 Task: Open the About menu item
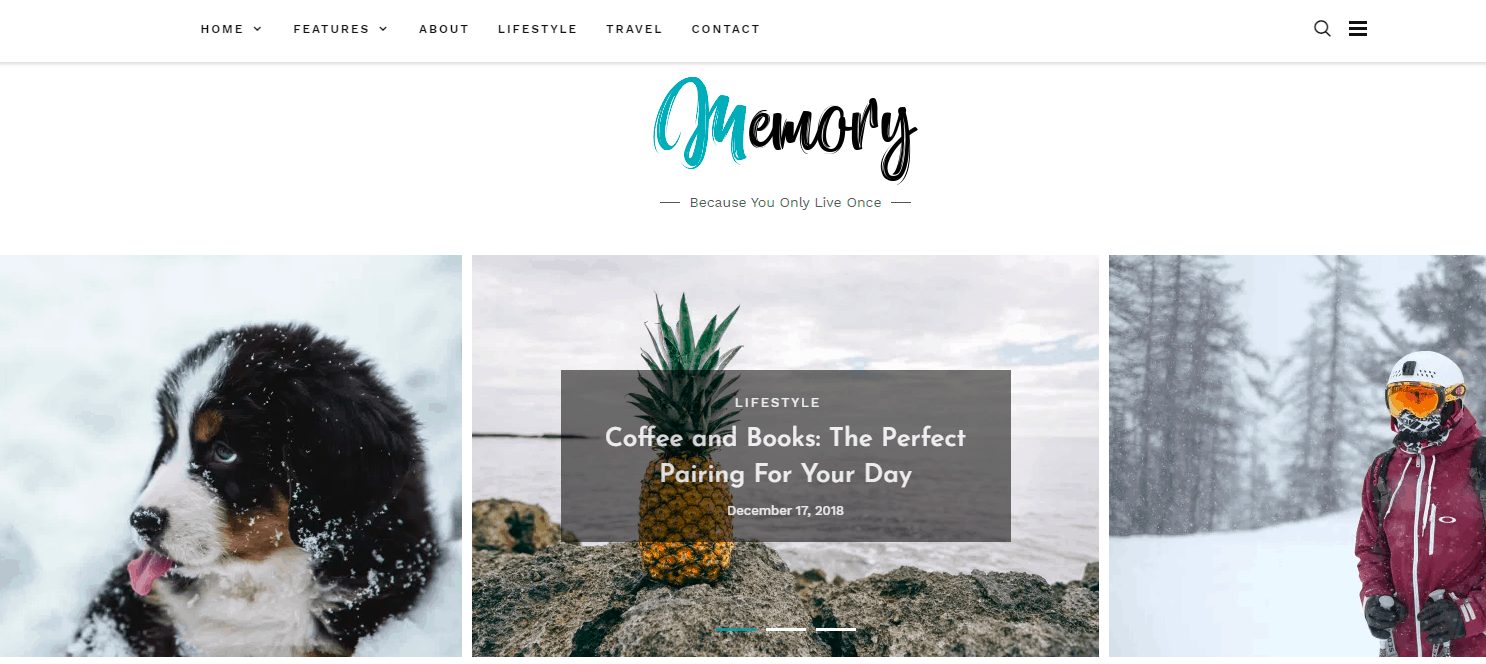click(444, 29)
